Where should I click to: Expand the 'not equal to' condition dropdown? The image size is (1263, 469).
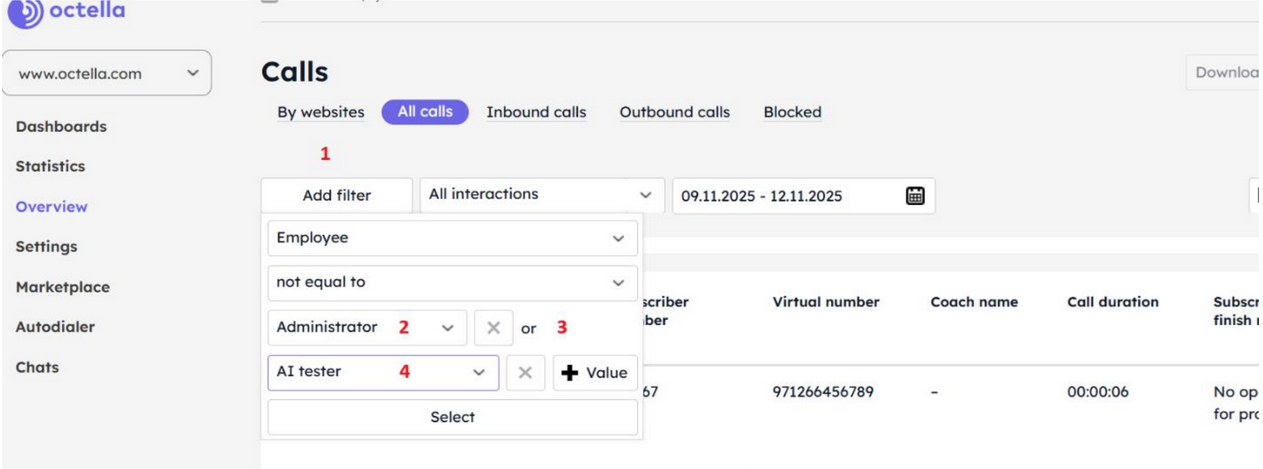[452, 283]
